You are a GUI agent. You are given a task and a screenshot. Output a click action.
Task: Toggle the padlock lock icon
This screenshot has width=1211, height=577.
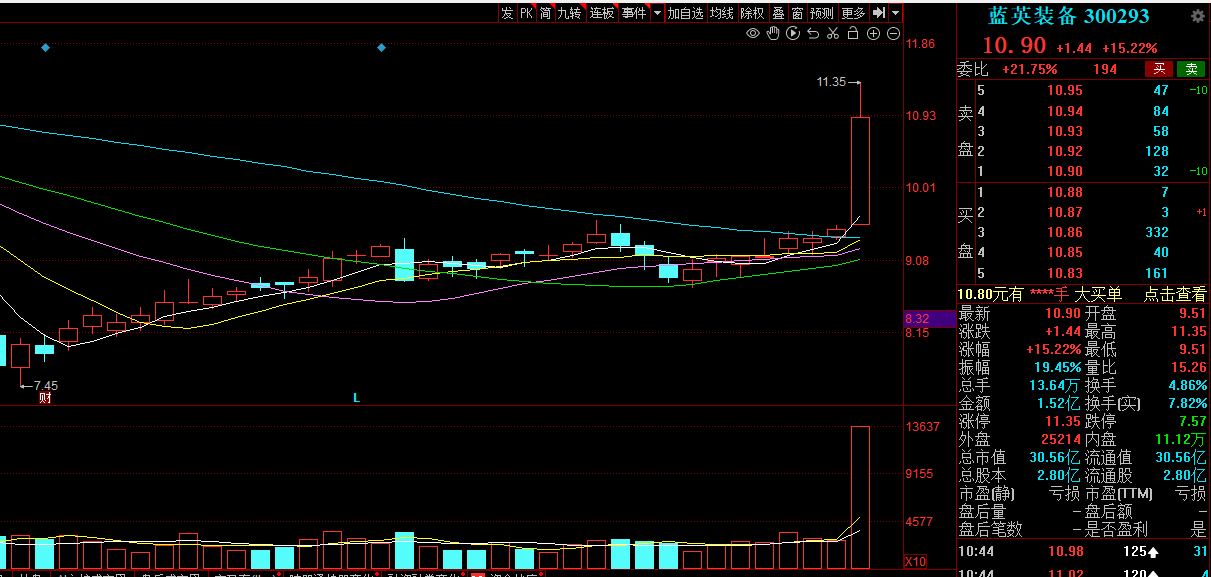click(852, 34)
